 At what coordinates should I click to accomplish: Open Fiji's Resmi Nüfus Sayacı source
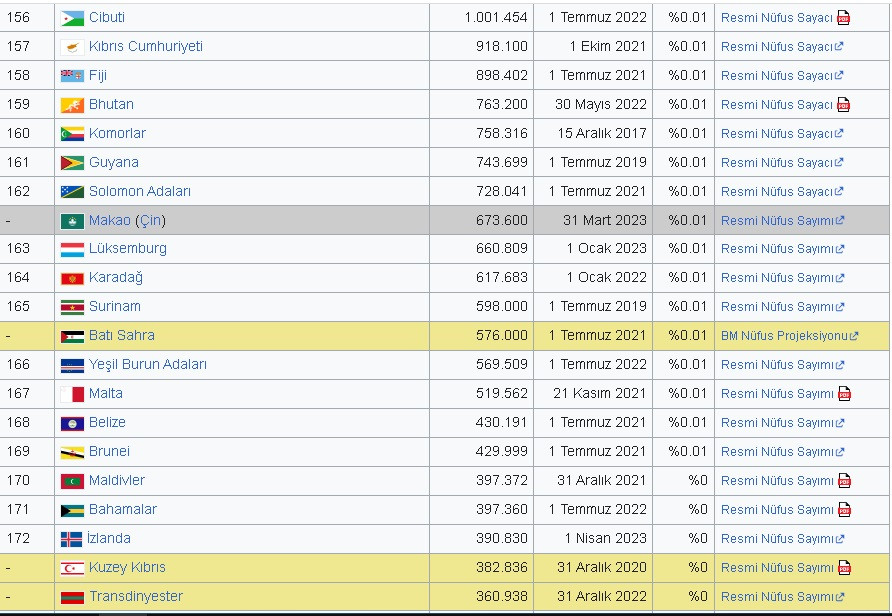(x=776, y=76)
